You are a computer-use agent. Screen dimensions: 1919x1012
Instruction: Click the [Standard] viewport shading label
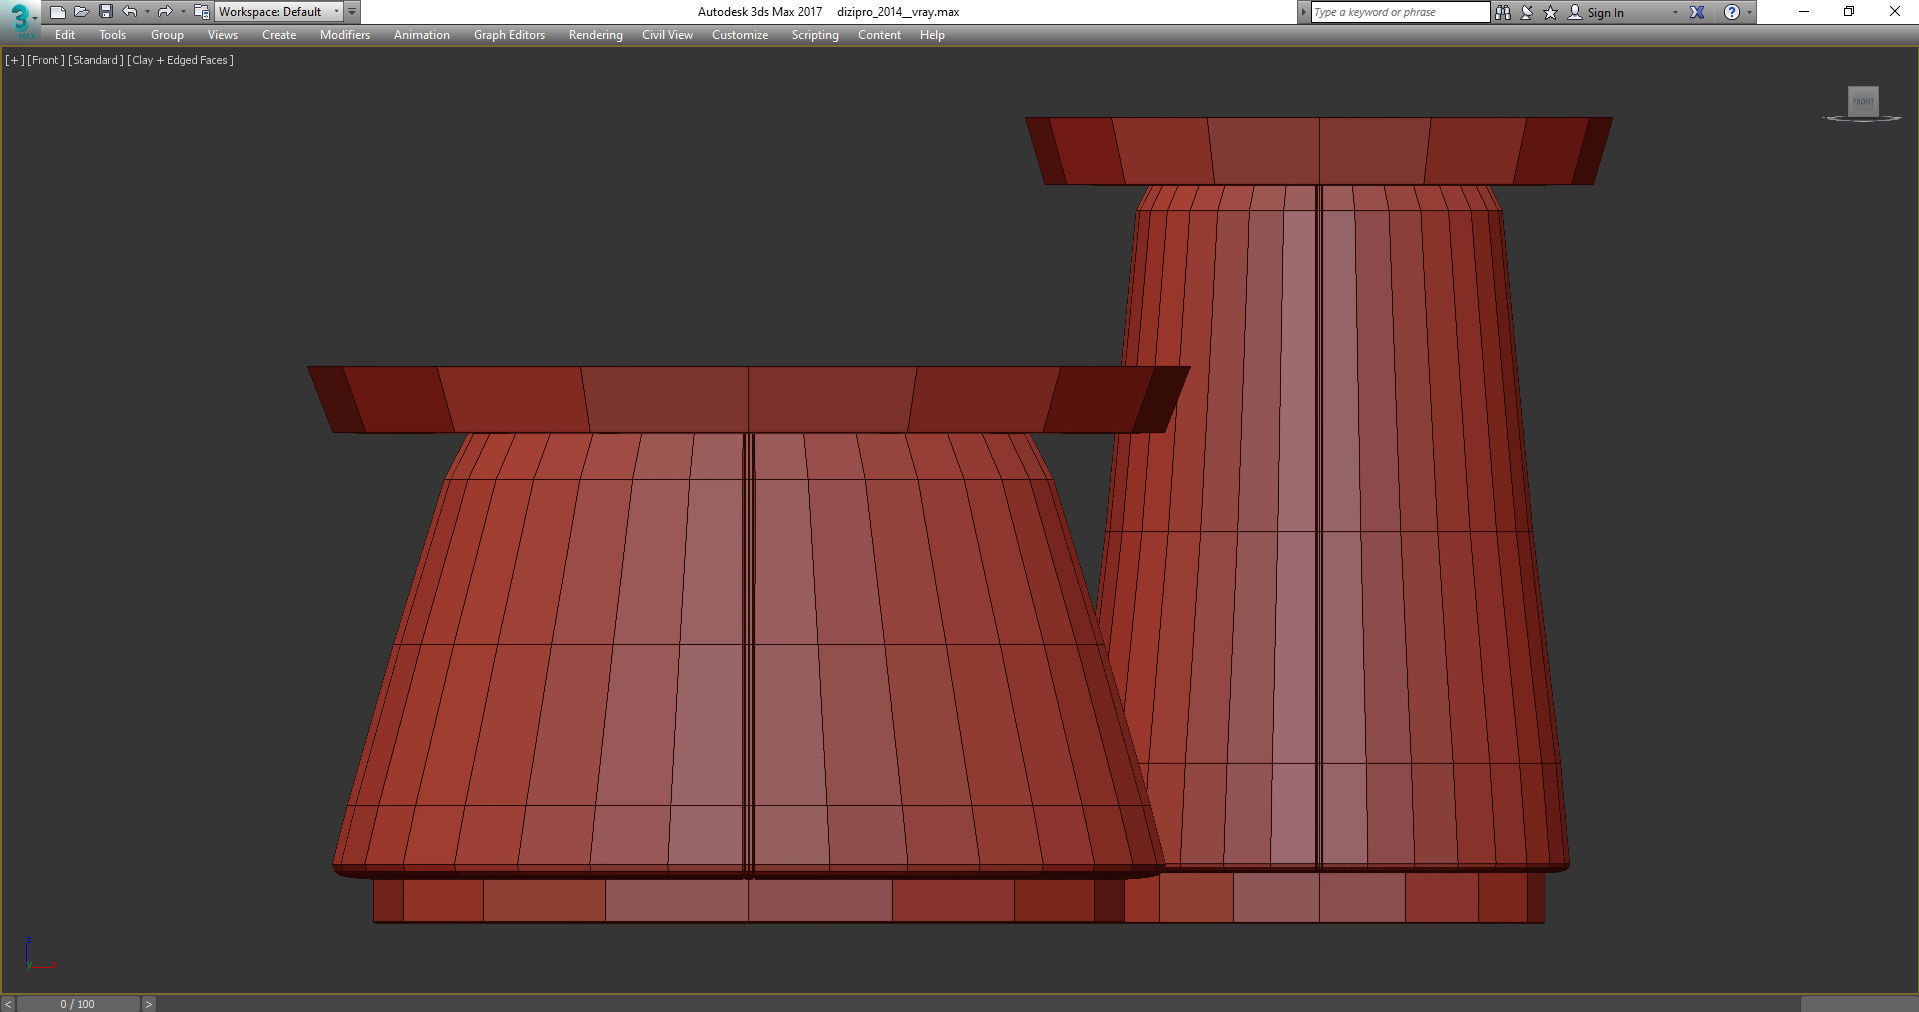coord(96,60)
